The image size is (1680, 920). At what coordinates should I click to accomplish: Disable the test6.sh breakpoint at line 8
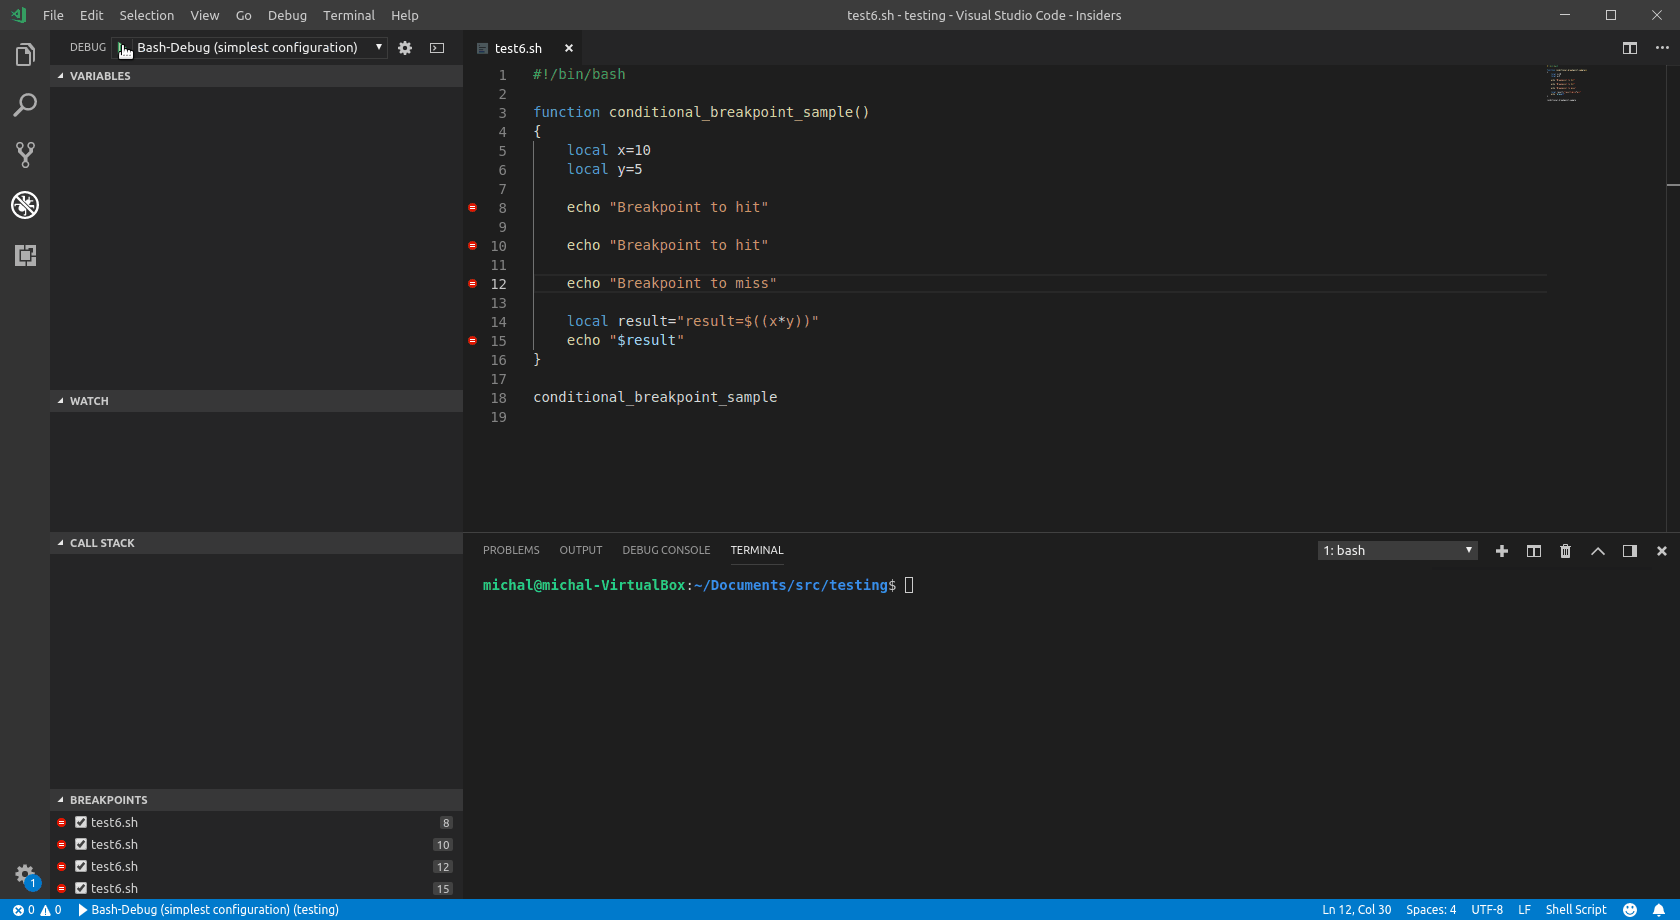(81, 822)
